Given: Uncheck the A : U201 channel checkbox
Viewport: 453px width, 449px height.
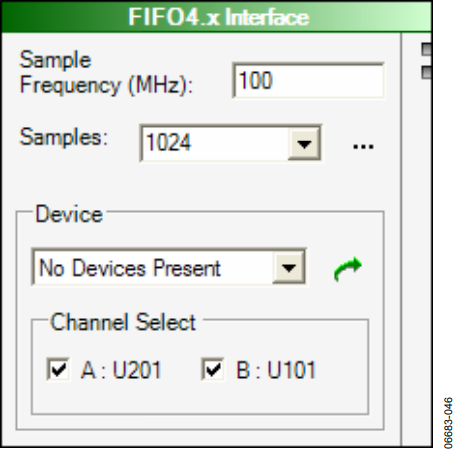Looking at the screenshot, I should point(58,369).
